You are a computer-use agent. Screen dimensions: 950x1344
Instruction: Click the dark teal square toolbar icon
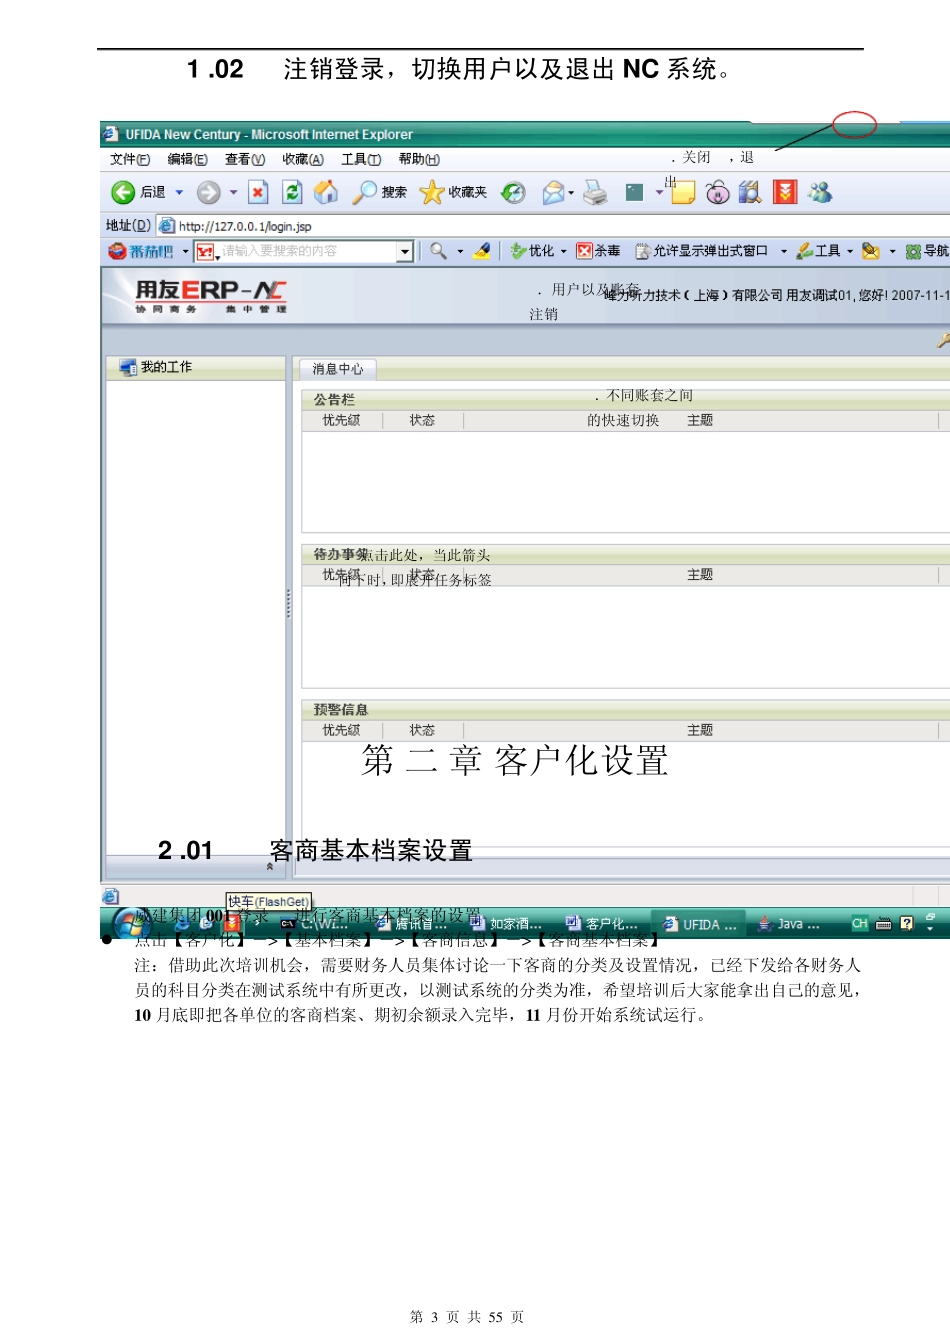click(x=634, y=192)
